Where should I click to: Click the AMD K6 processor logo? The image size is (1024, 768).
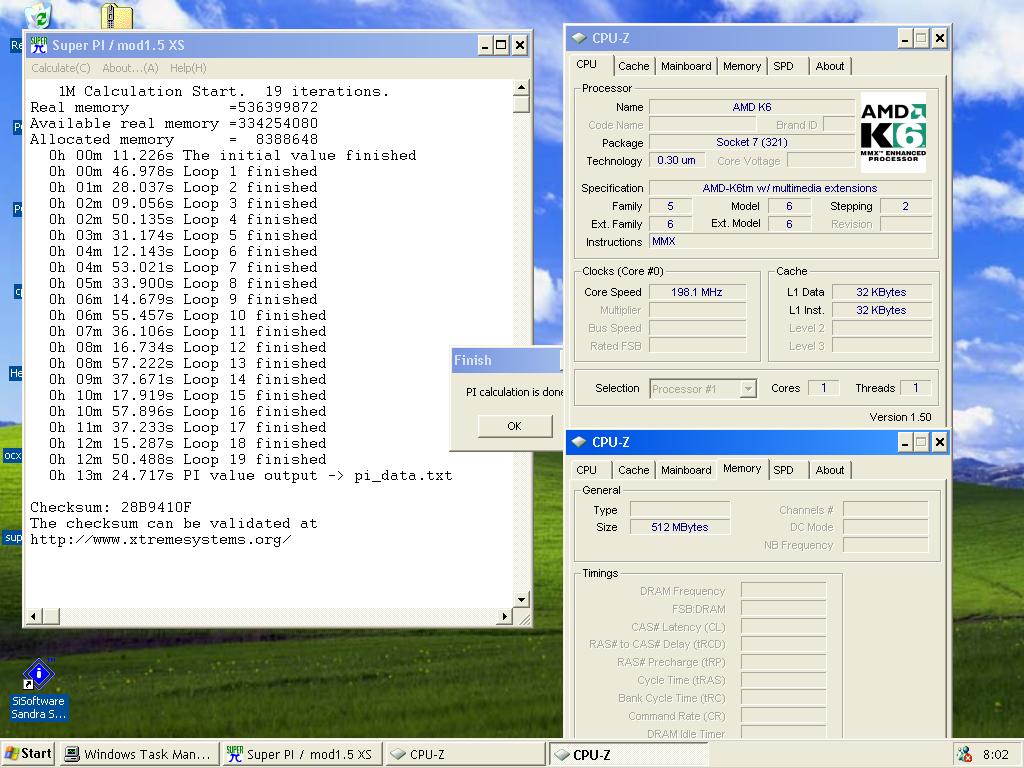tap(893, 133)
